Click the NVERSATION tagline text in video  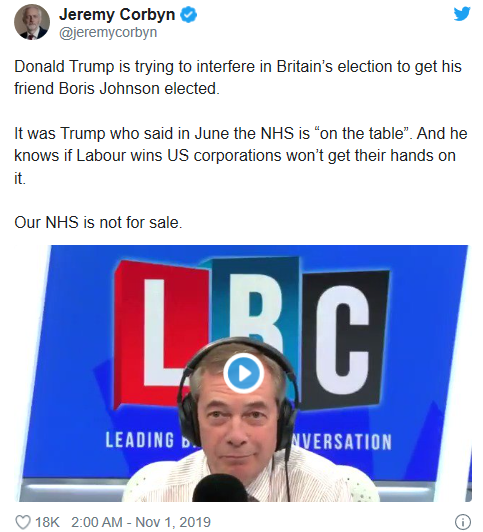click(342, 441)
